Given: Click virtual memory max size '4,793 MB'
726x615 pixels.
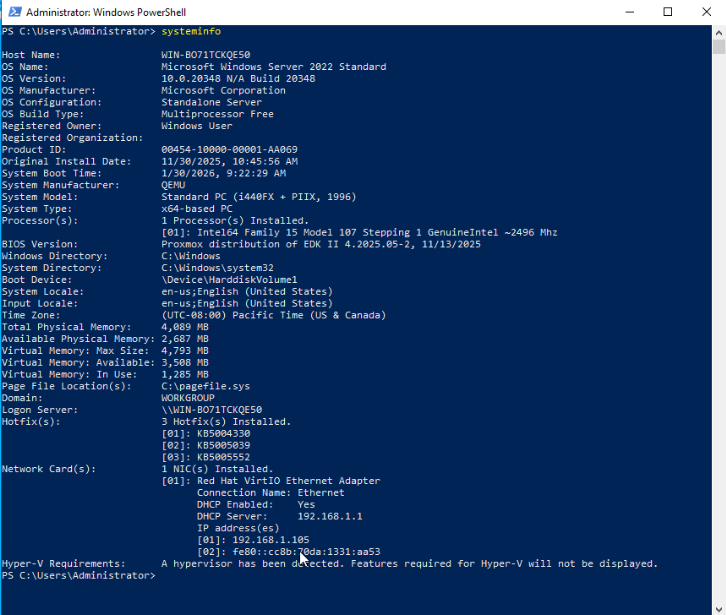Looking at the screenshot, I should pos(185,351).
